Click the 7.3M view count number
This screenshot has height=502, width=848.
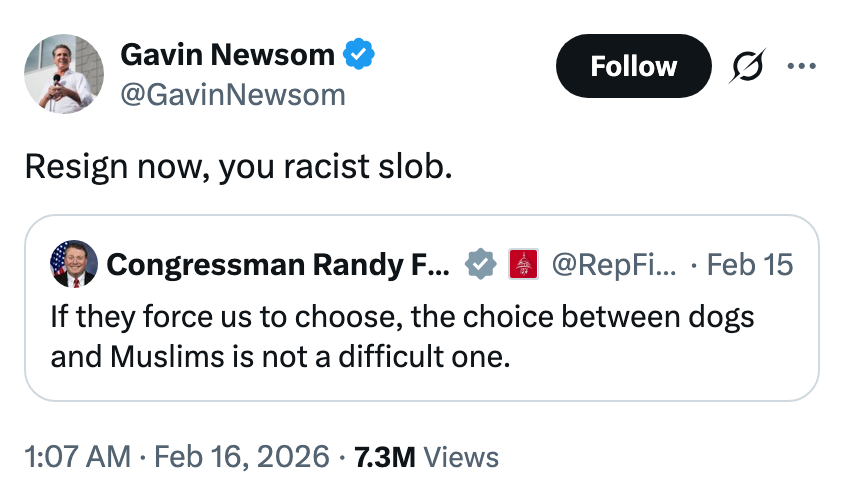point(383,457)
